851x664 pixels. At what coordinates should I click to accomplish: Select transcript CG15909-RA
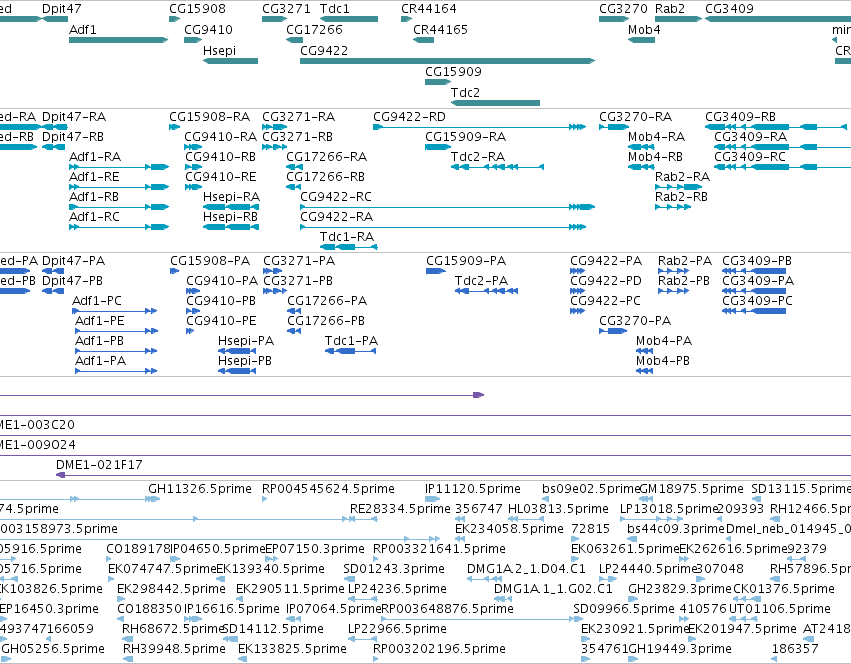[438, 147]
